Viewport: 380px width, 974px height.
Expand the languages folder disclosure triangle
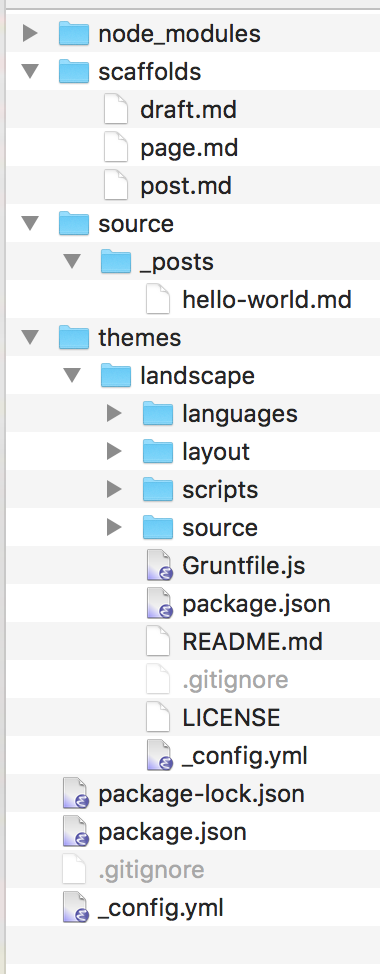click(114, 413)
